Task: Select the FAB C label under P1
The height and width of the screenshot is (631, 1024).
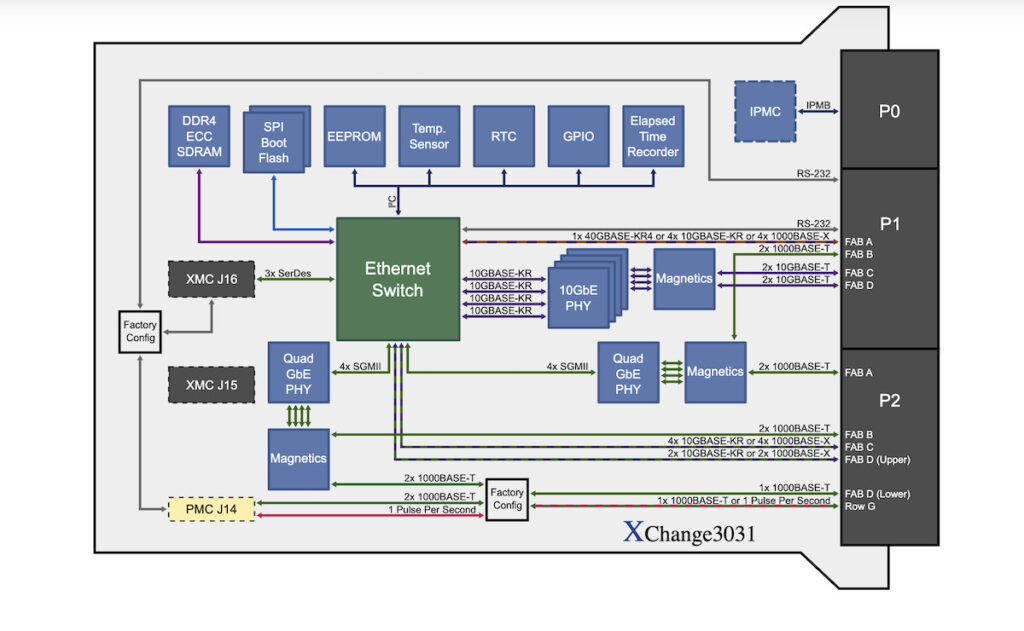Action: pyautogui.click(x=859, y=272)
